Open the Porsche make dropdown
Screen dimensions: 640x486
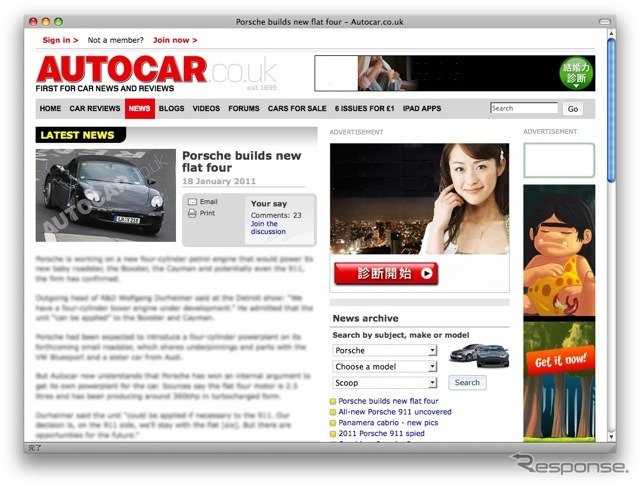coord(385,351)
